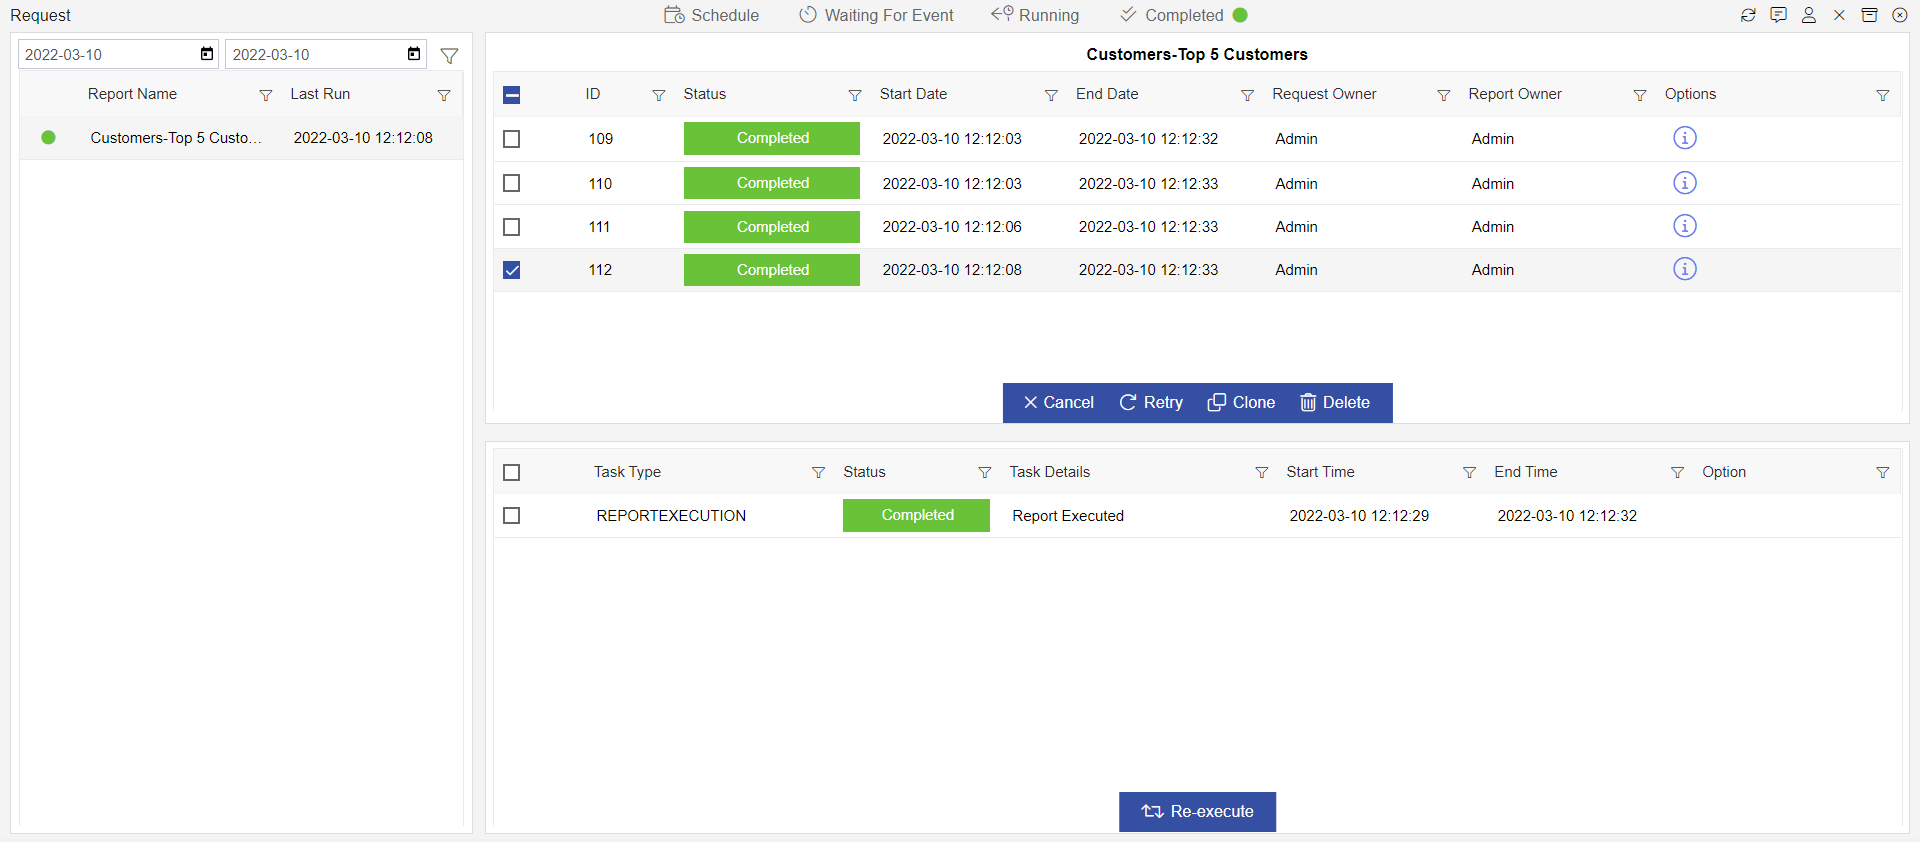This screenshot has width=1920, height=842.
Task: Show info for request 109
Action: [x=1685, y=138]
